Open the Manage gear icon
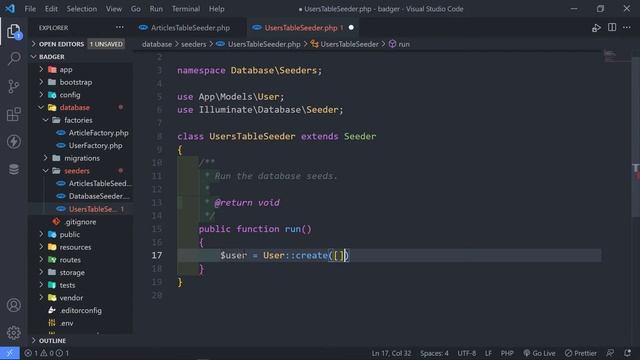This screenshot has width=640, height=360. click(x=14, y=333)
